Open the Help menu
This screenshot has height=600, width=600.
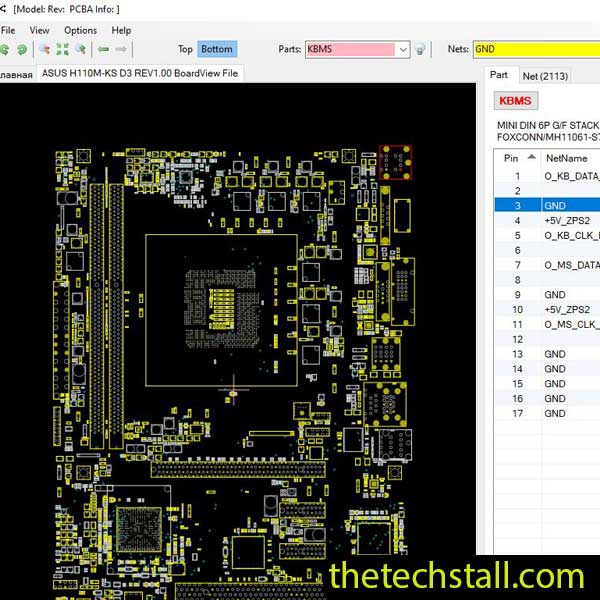pyautogui.click(x=121, y=30)
